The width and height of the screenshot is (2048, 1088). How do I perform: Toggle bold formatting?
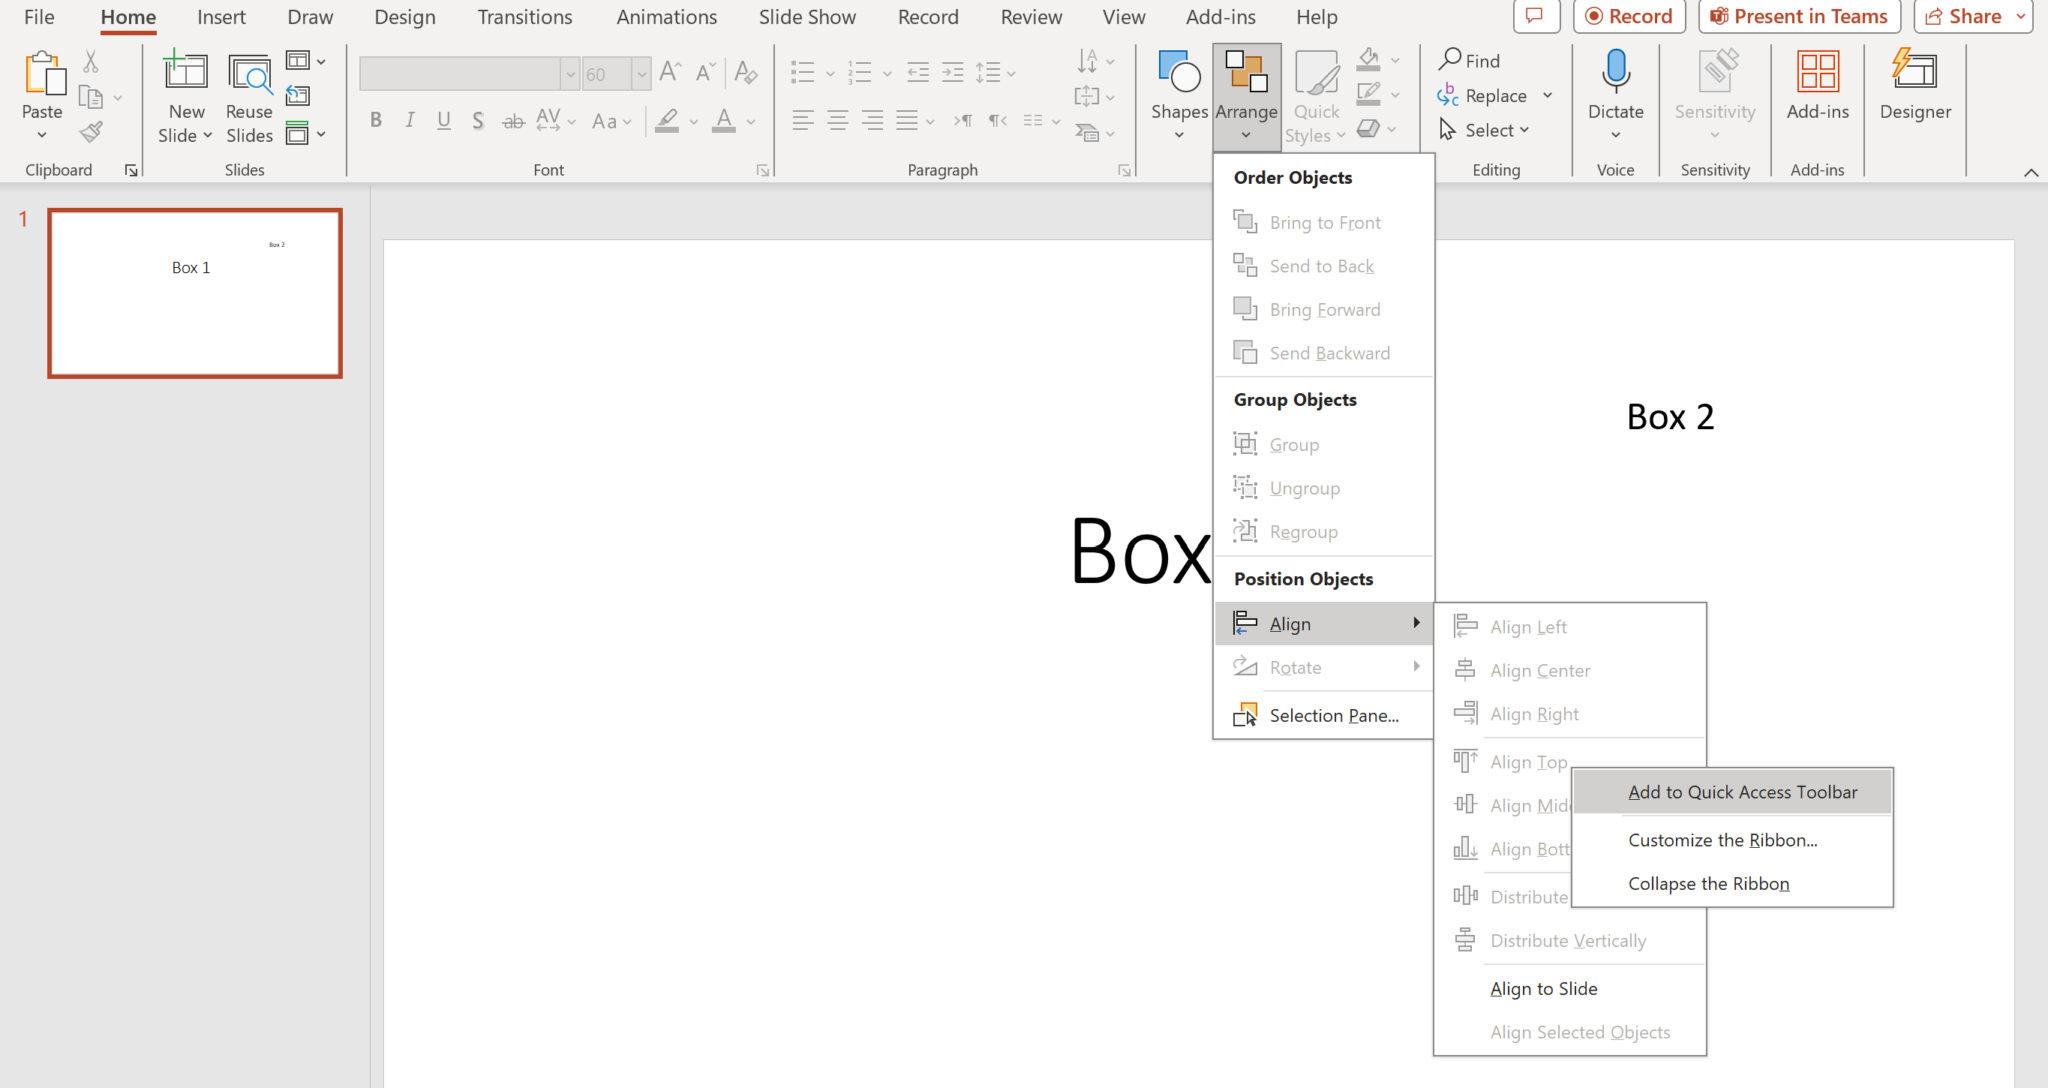pos(375,120)
